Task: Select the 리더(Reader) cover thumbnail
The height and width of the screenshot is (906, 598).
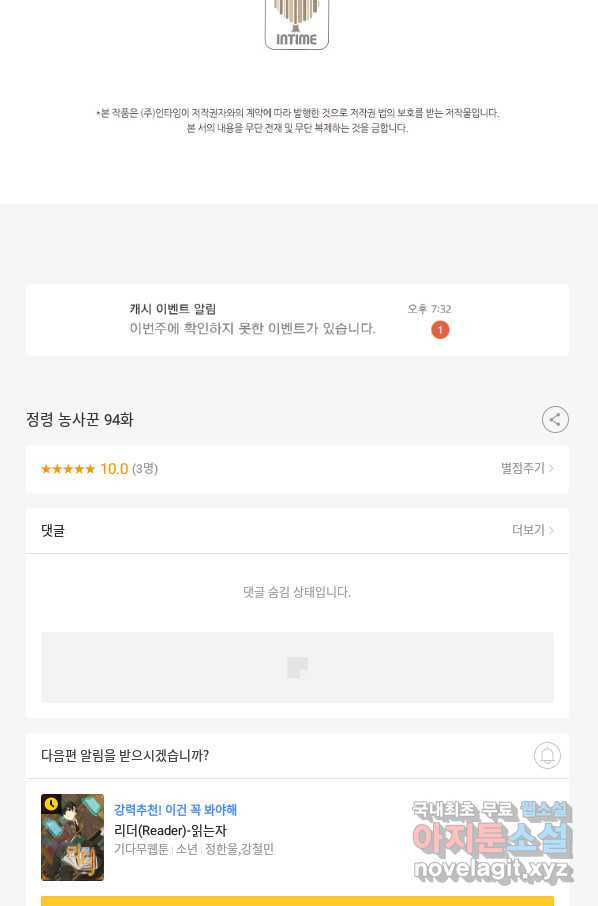Action: 72,837
